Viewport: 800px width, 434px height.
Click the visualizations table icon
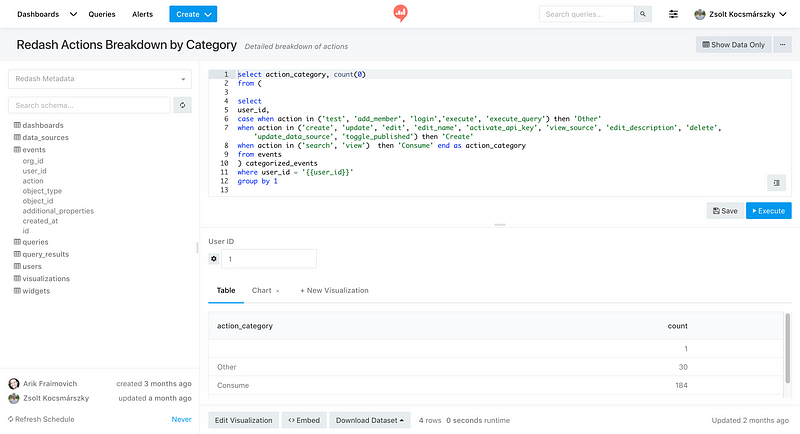pyautogui.click(x=17, y=278)
